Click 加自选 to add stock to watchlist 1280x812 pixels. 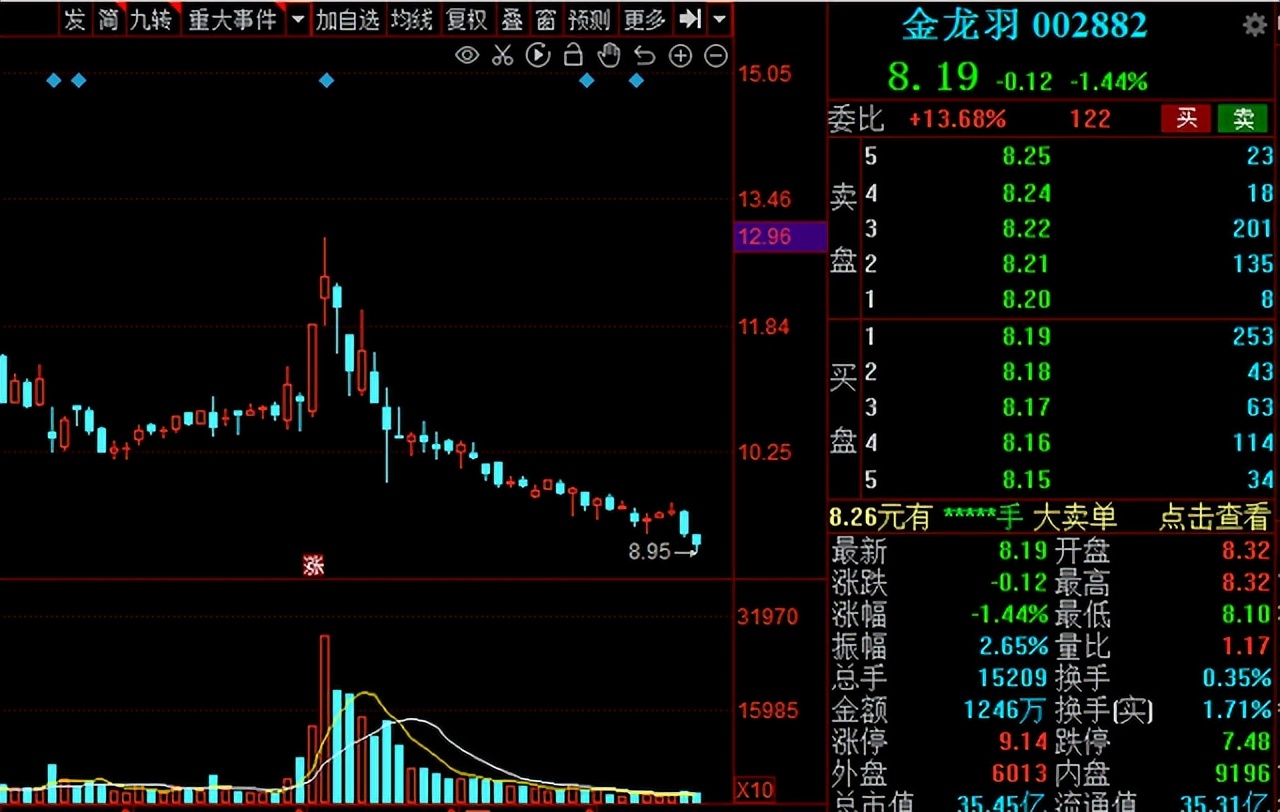click(347, 19)
